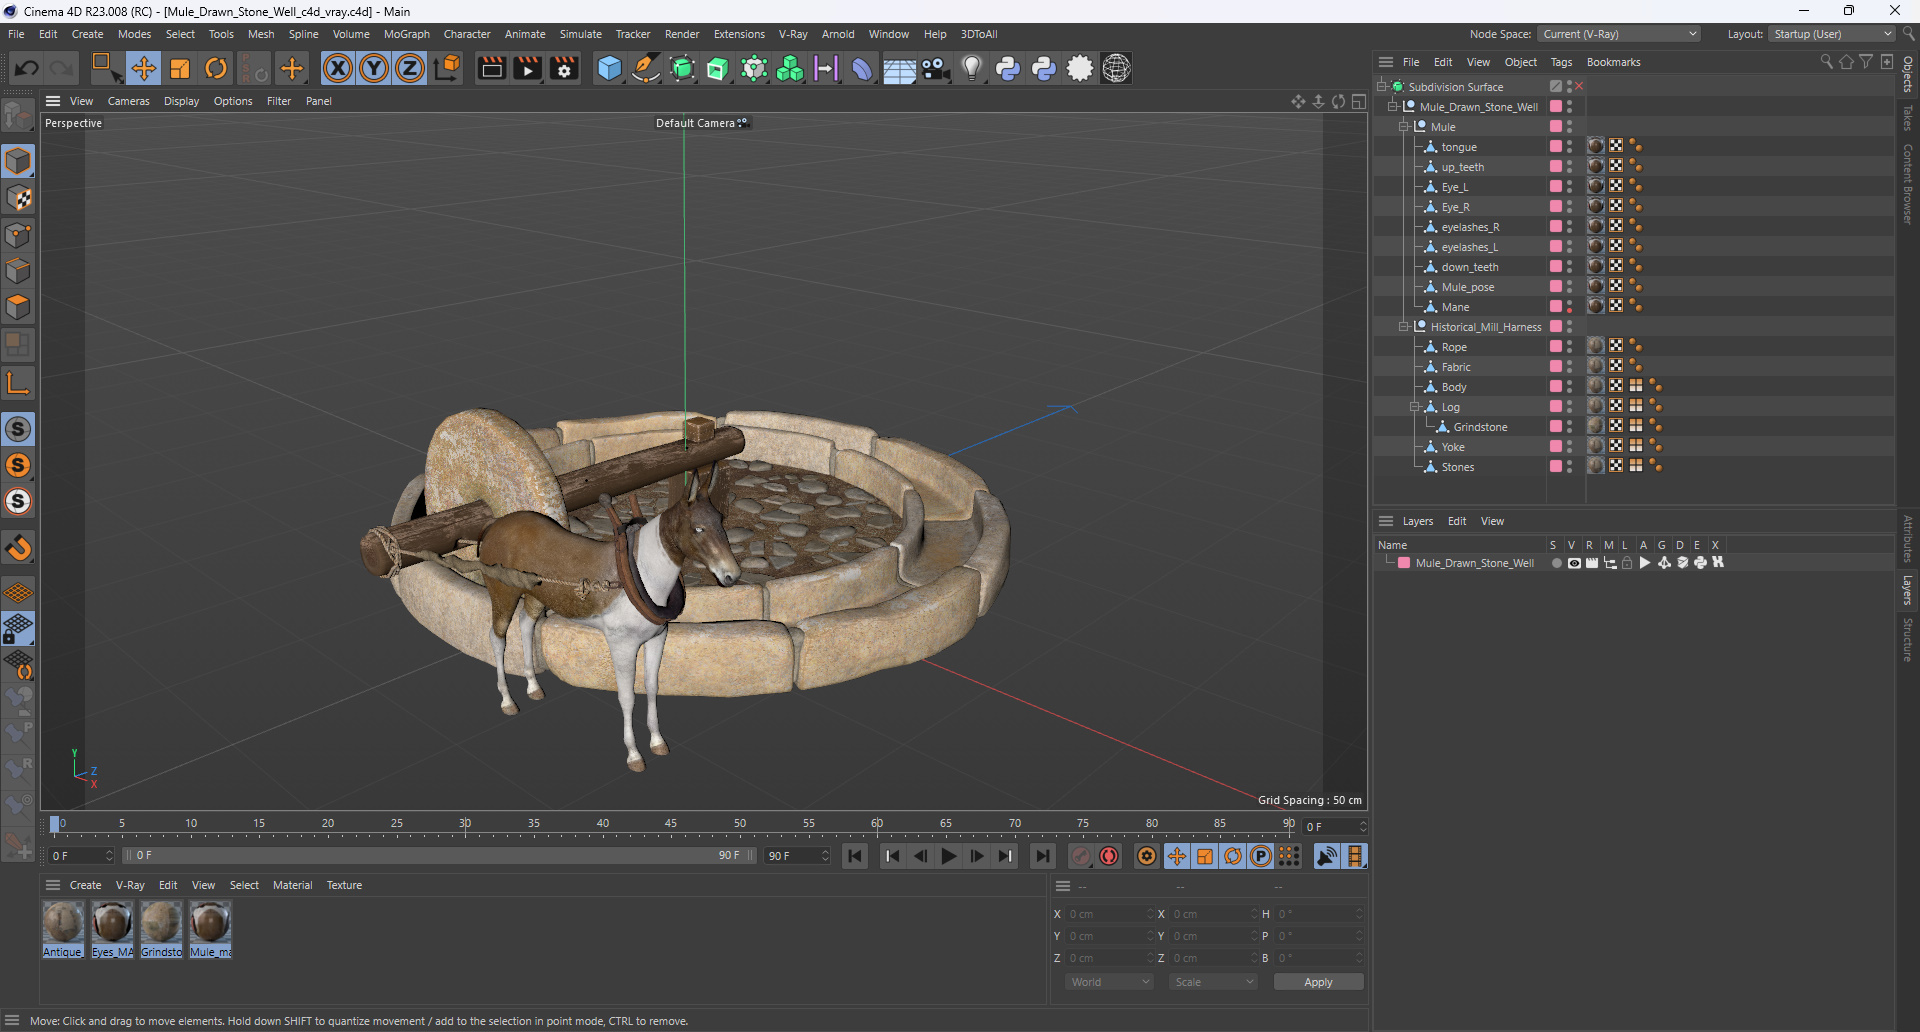
Task: Open the MoGraph menu
Action: (406, 34)
